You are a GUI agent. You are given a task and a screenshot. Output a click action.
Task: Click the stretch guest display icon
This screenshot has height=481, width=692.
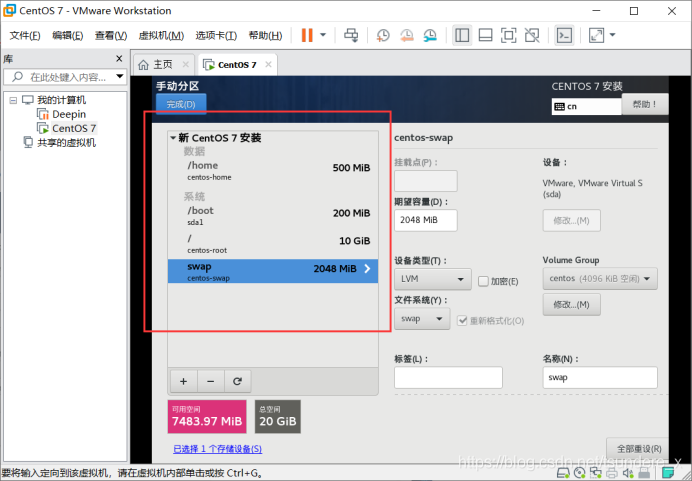[x=596, y=35]
